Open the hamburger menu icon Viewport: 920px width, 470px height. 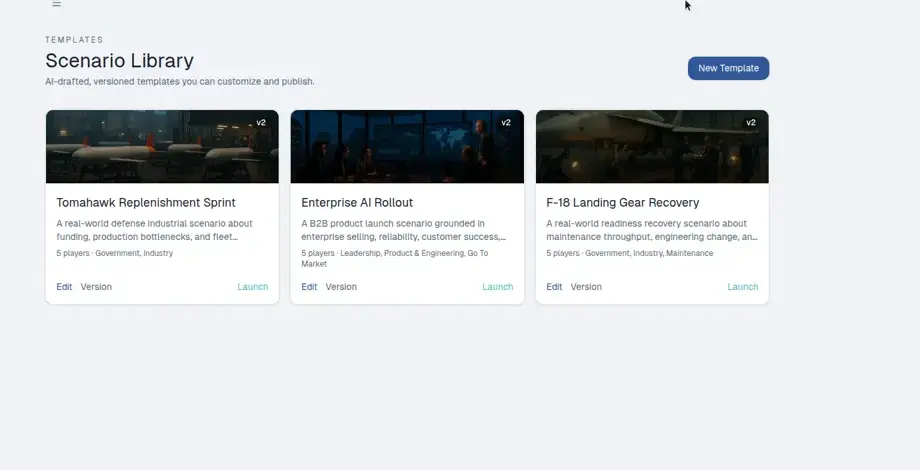click(x=56, y=4)
